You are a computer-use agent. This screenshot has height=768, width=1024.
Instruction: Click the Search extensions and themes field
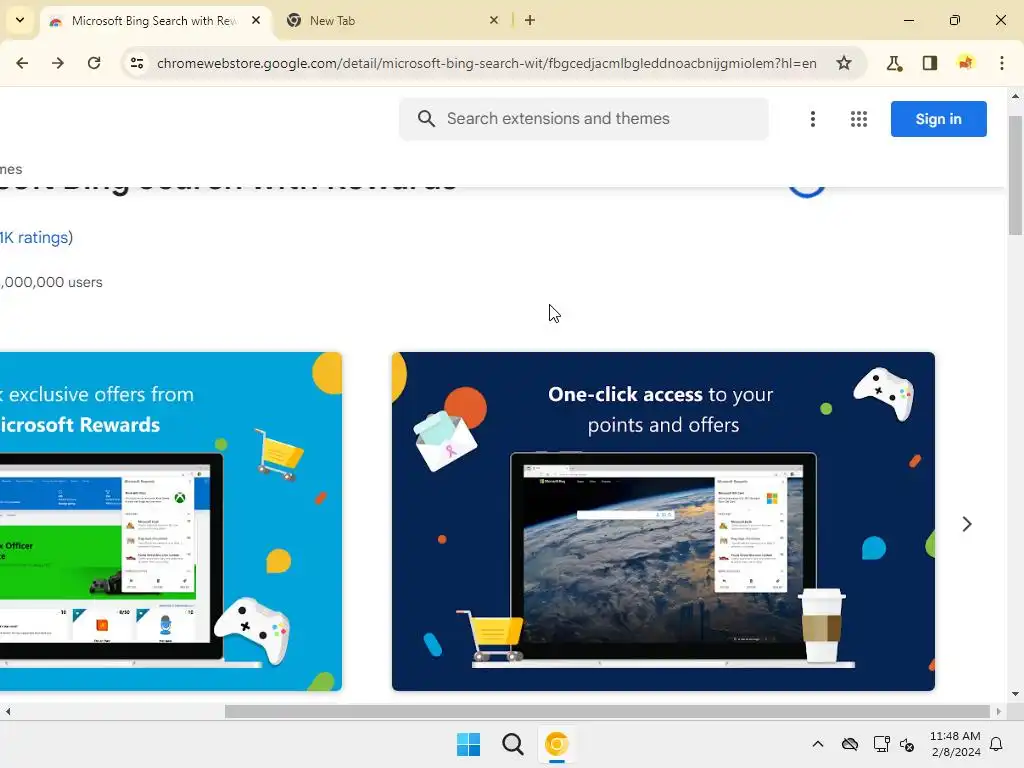click(584, 119)
